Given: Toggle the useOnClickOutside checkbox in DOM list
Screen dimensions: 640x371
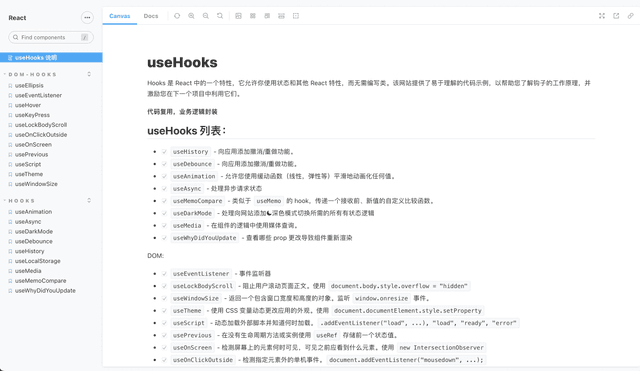Looking at the screenshot, I should point(164,360).
